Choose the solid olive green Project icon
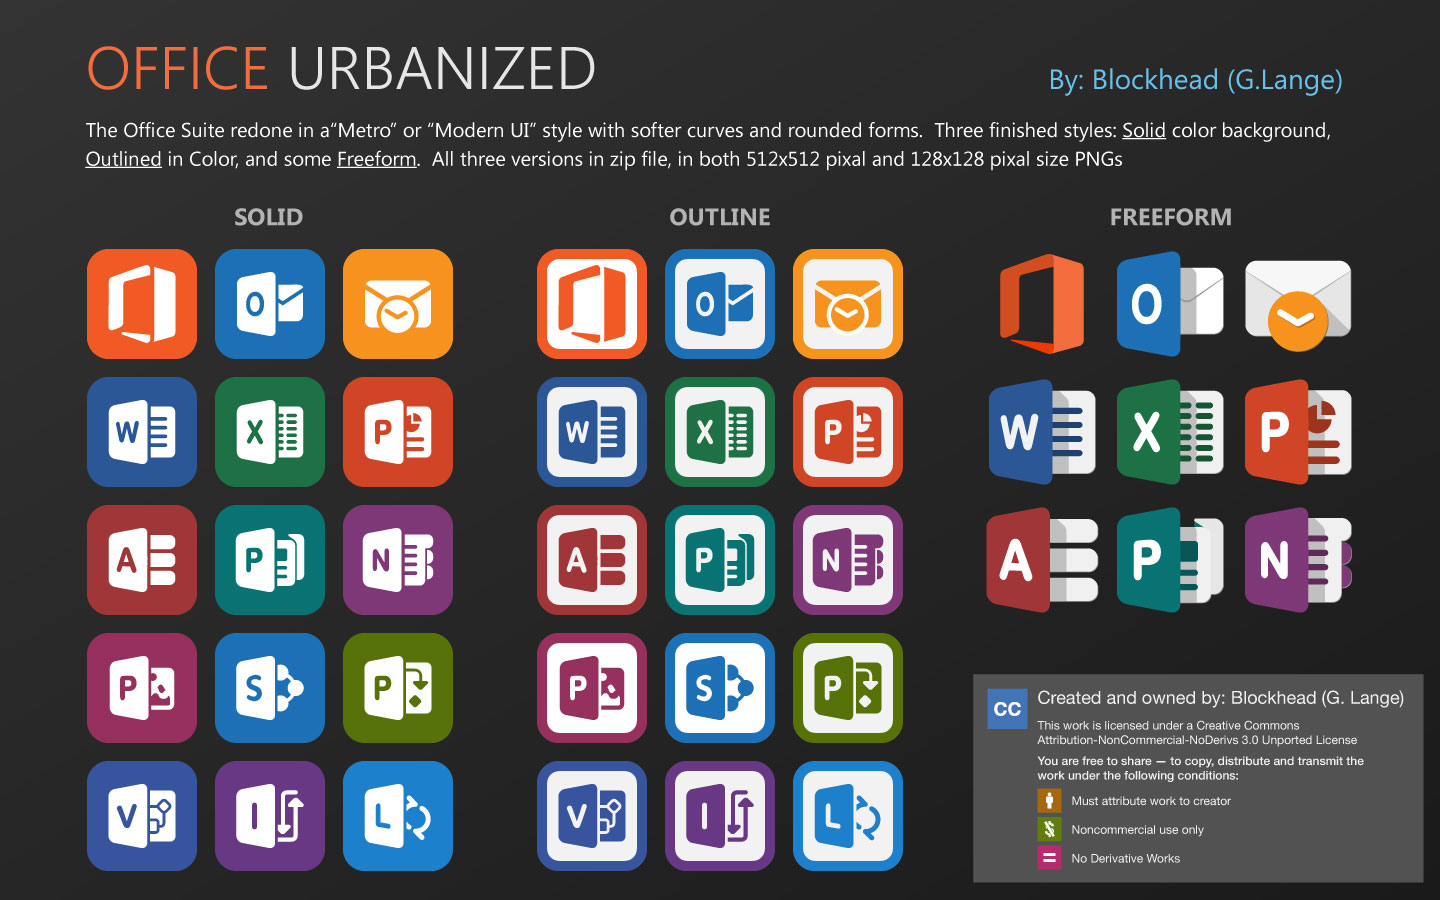 398,688
